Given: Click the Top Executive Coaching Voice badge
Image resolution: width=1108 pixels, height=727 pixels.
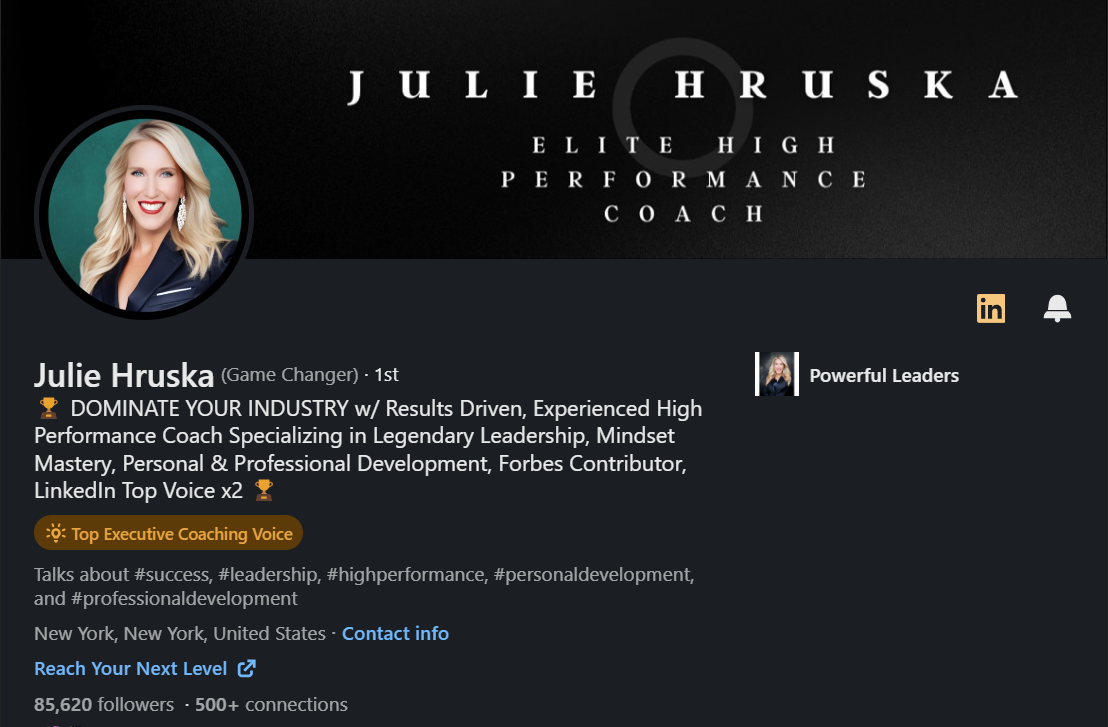Looking at the screenshot, I should tap(168, 533).
